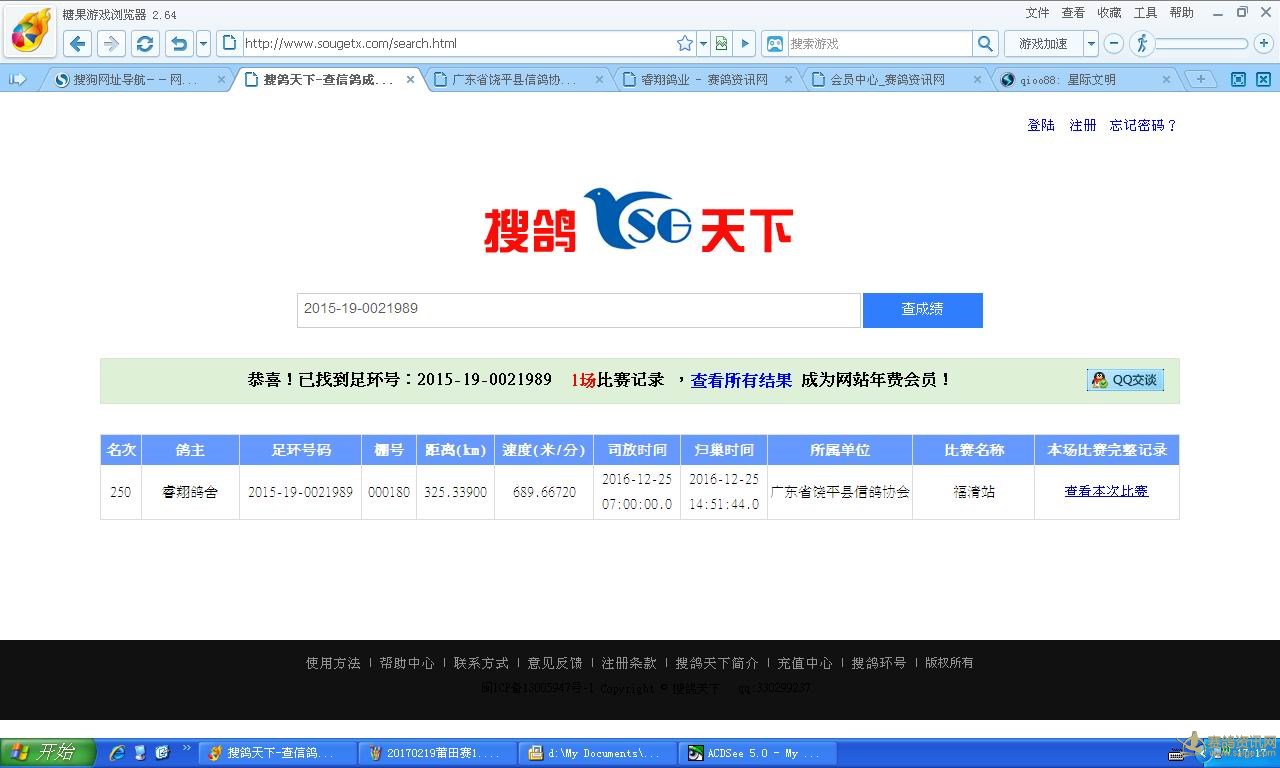
Task: Open the 工具 menu
Action: (x=1145, y=13)
